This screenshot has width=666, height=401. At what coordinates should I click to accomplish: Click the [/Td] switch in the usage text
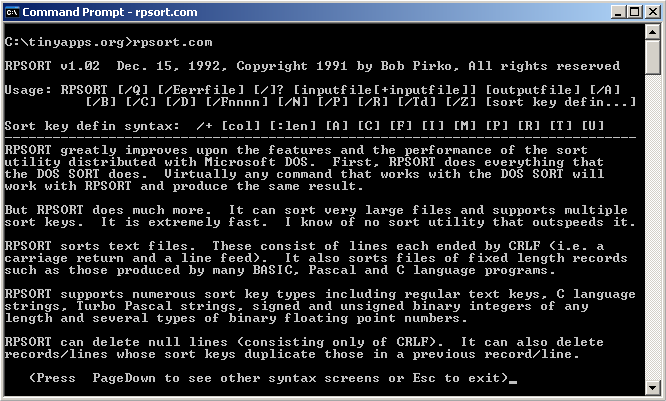click(416, 102)
